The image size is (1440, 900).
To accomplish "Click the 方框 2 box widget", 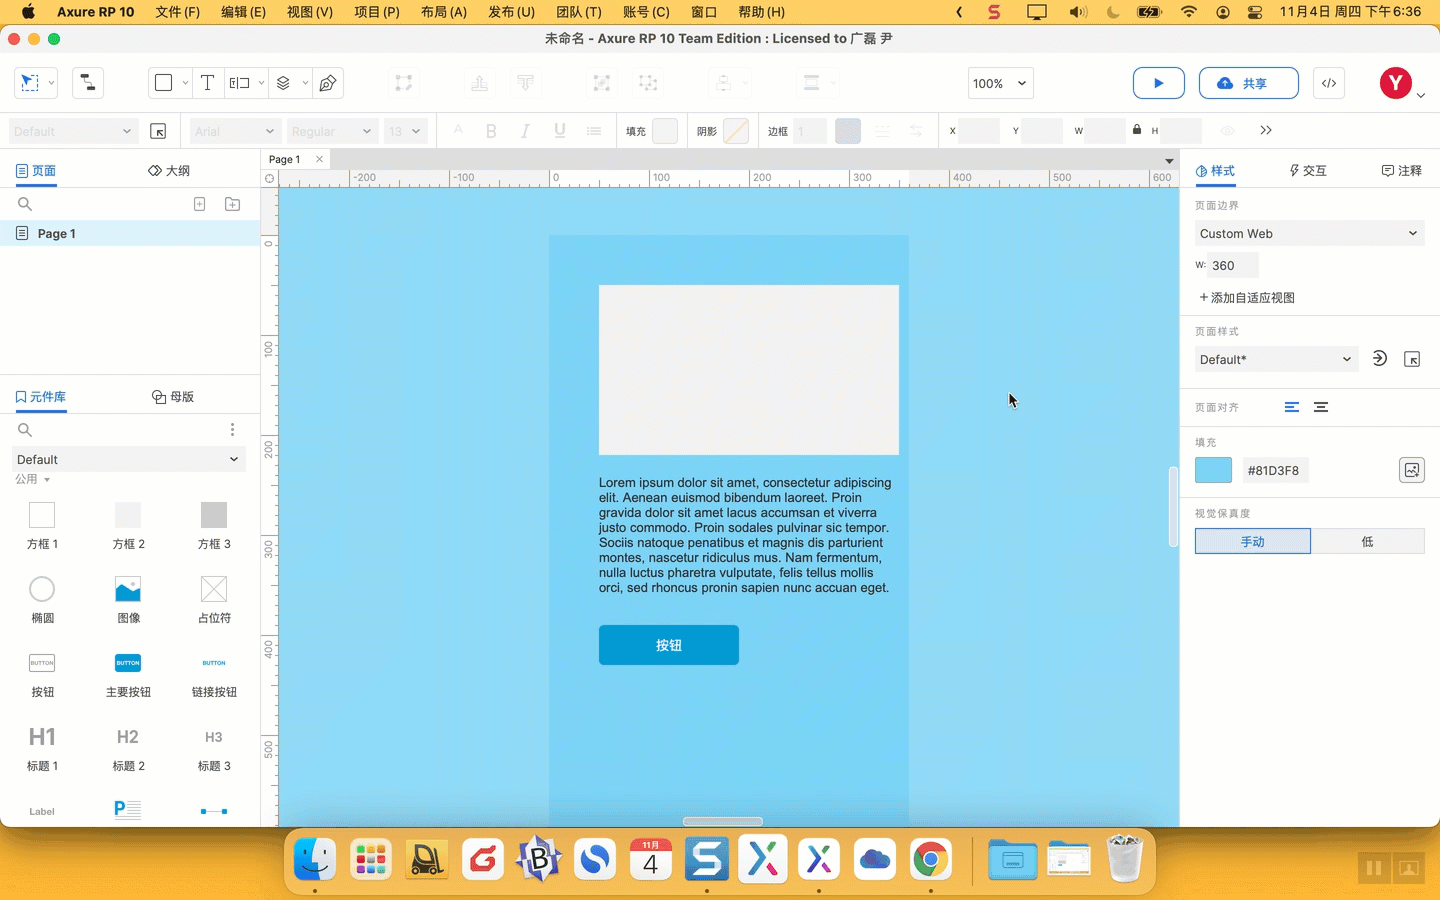I will [x=128, y=526].
